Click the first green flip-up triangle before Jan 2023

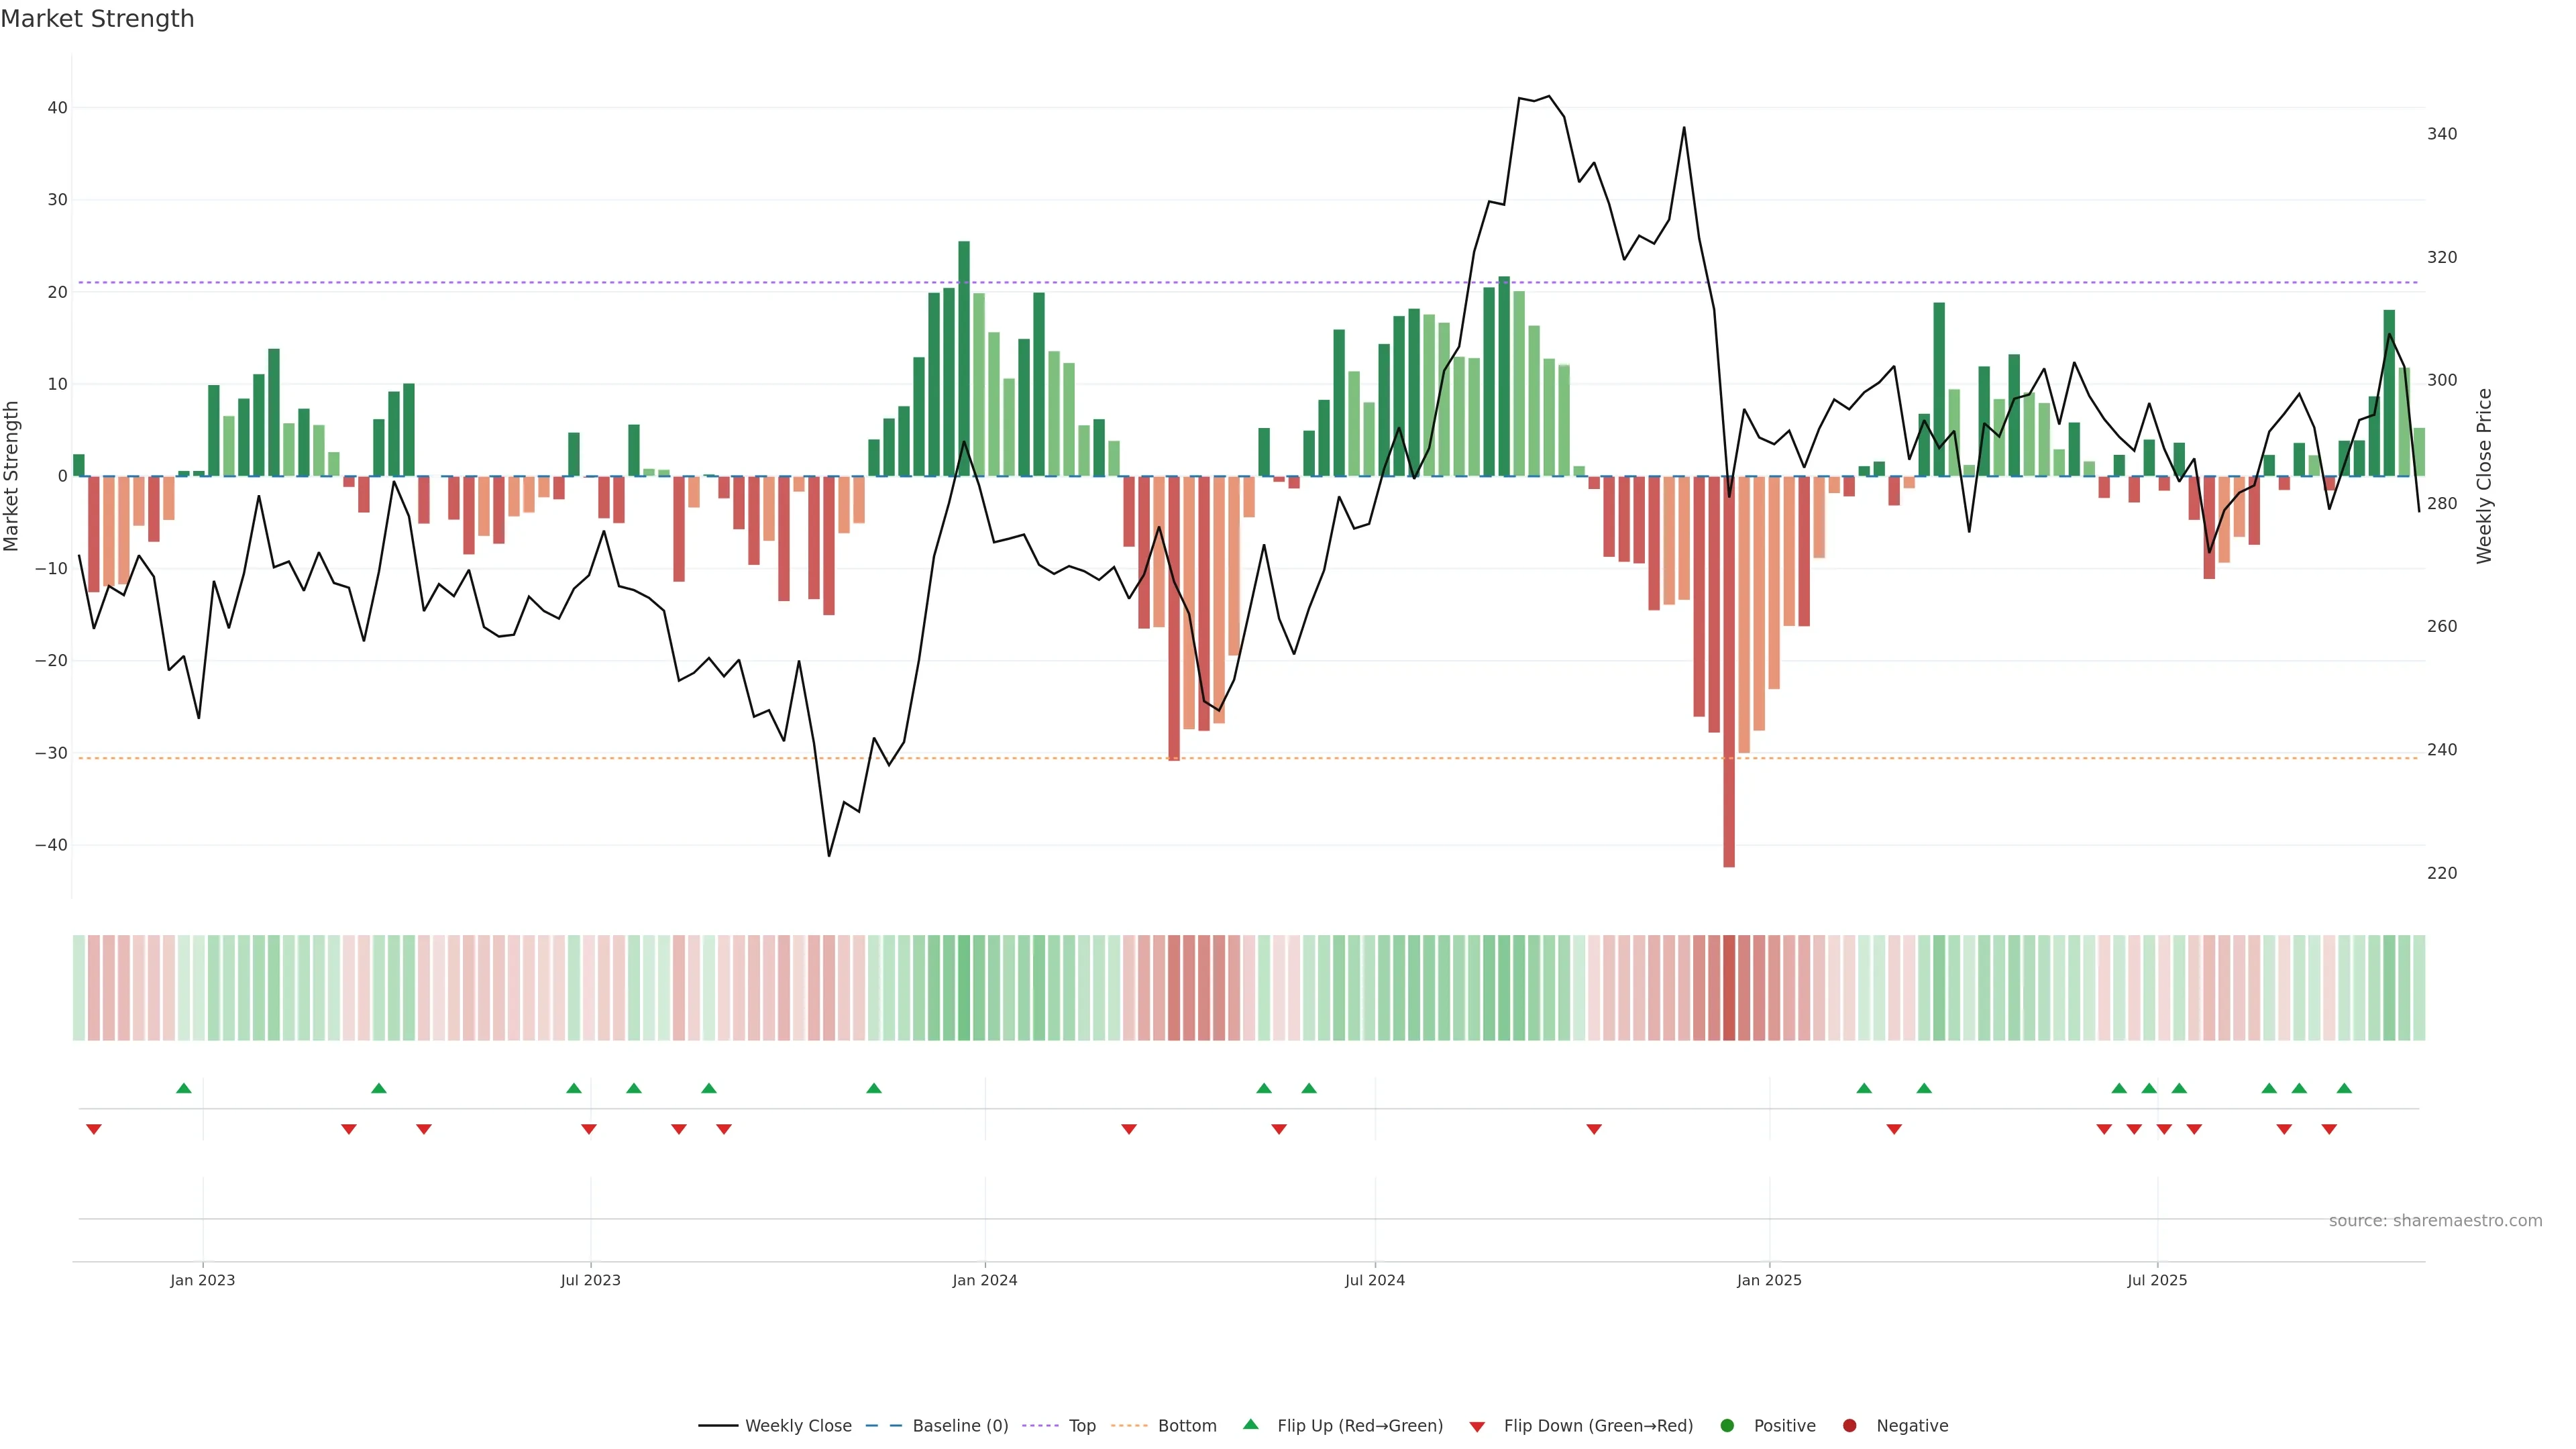(183, 1088)
